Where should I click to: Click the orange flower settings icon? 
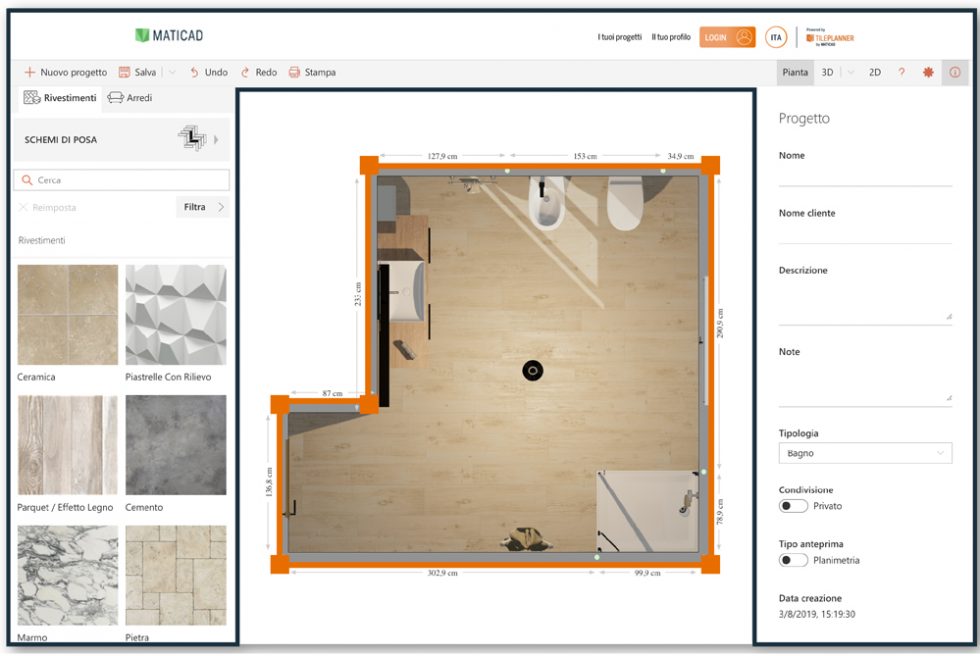tap(927, 72)
